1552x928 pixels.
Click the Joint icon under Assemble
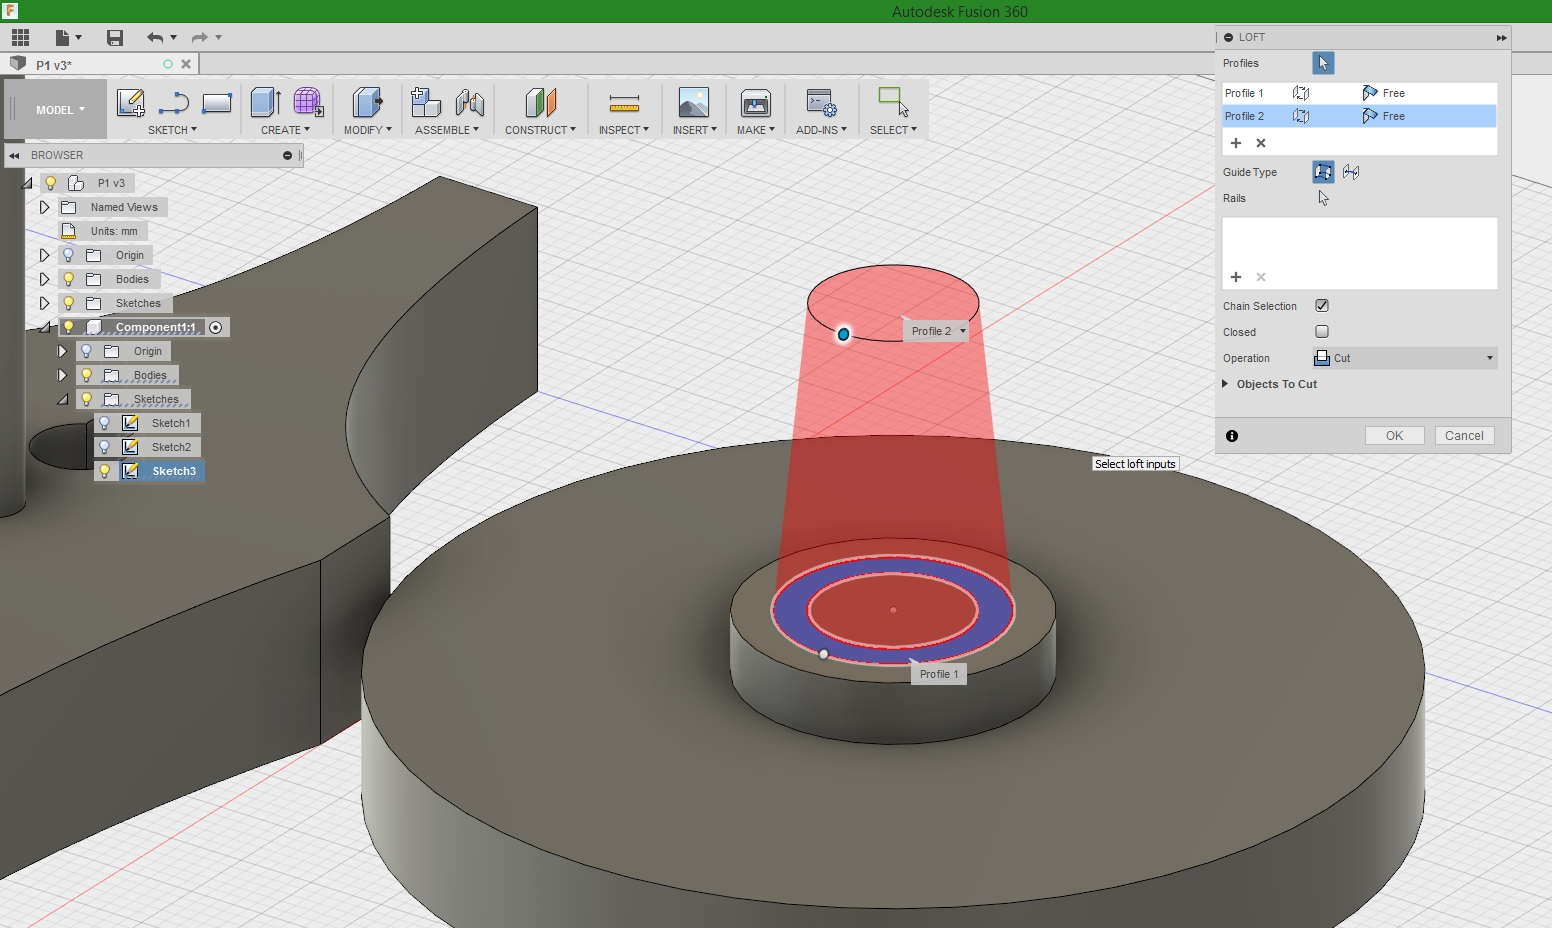pyautogui.click(x=469, y=102)
